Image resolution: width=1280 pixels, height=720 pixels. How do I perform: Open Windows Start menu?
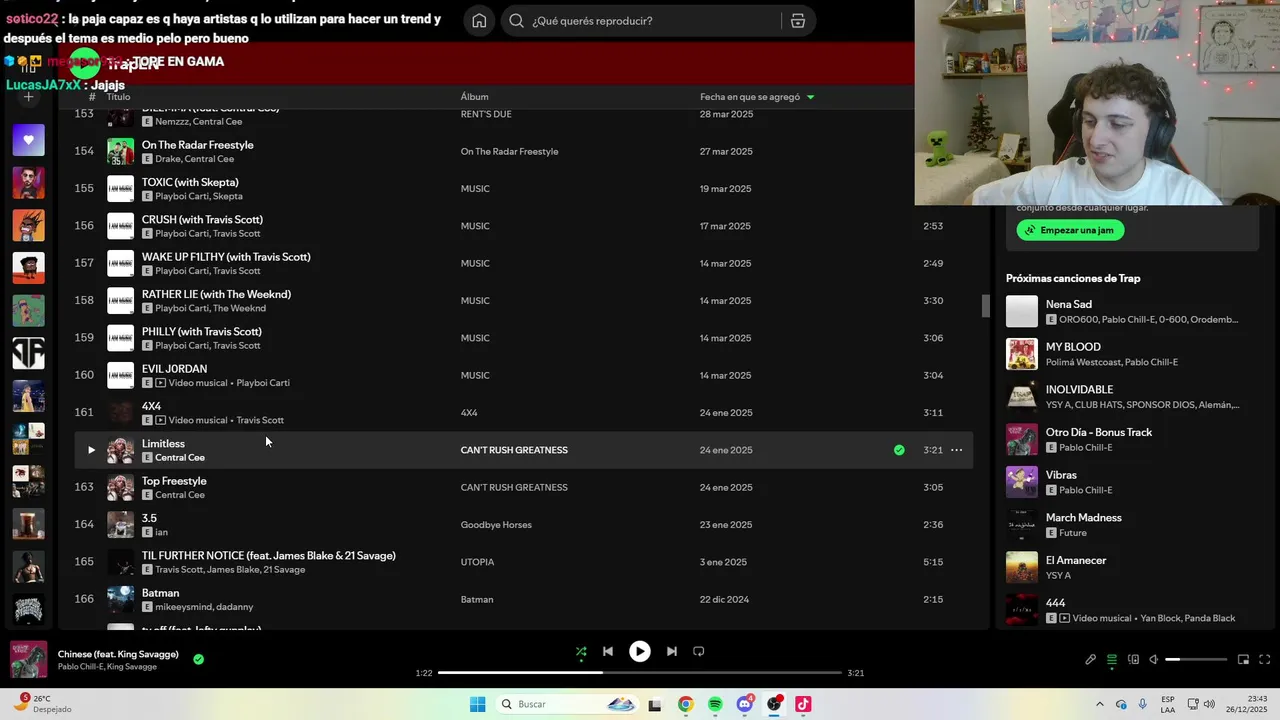click(x=478, y=704)
